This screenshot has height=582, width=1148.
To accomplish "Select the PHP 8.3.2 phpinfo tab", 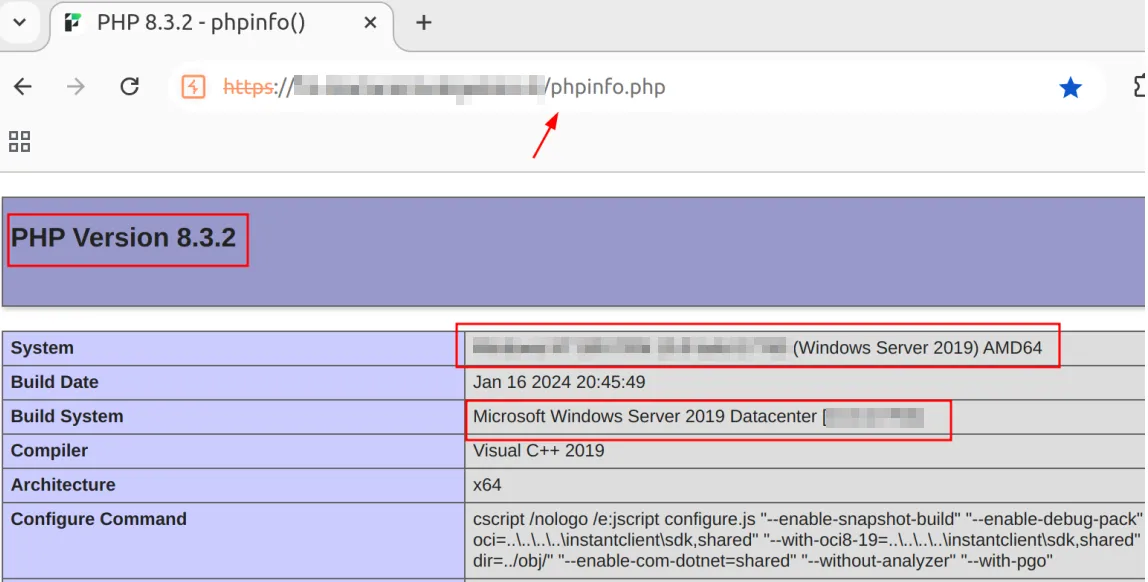I will coord(200,22).
